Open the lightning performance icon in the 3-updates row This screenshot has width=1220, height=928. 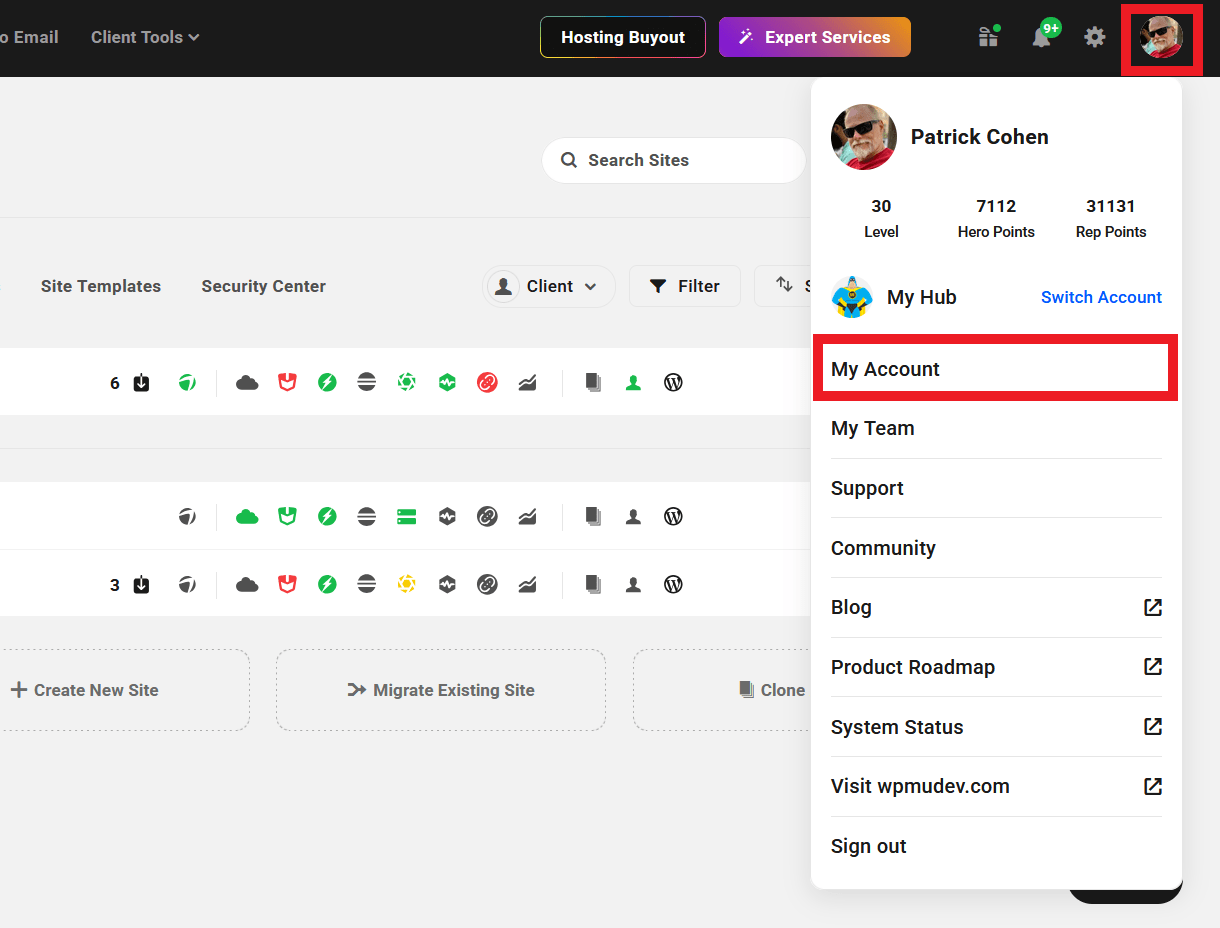coord(327,584)
